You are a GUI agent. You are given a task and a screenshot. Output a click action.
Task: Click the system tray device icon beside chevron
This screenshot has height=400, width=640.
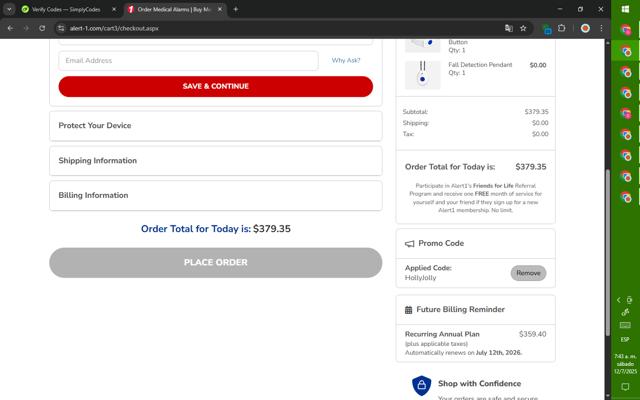point(629,300)
